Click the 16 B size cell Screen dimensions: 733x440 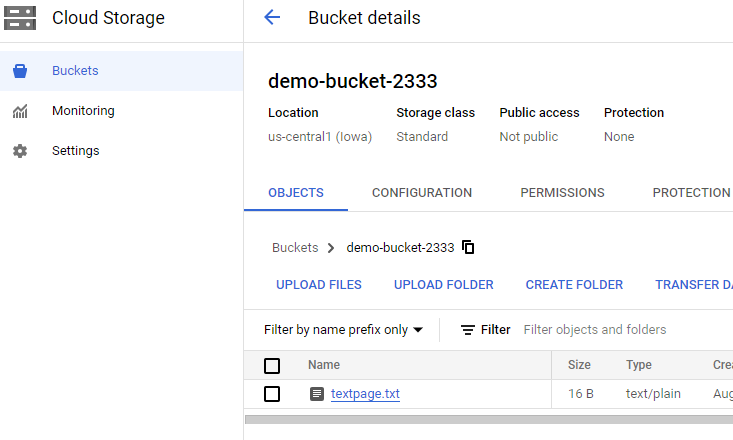[581, 394]
